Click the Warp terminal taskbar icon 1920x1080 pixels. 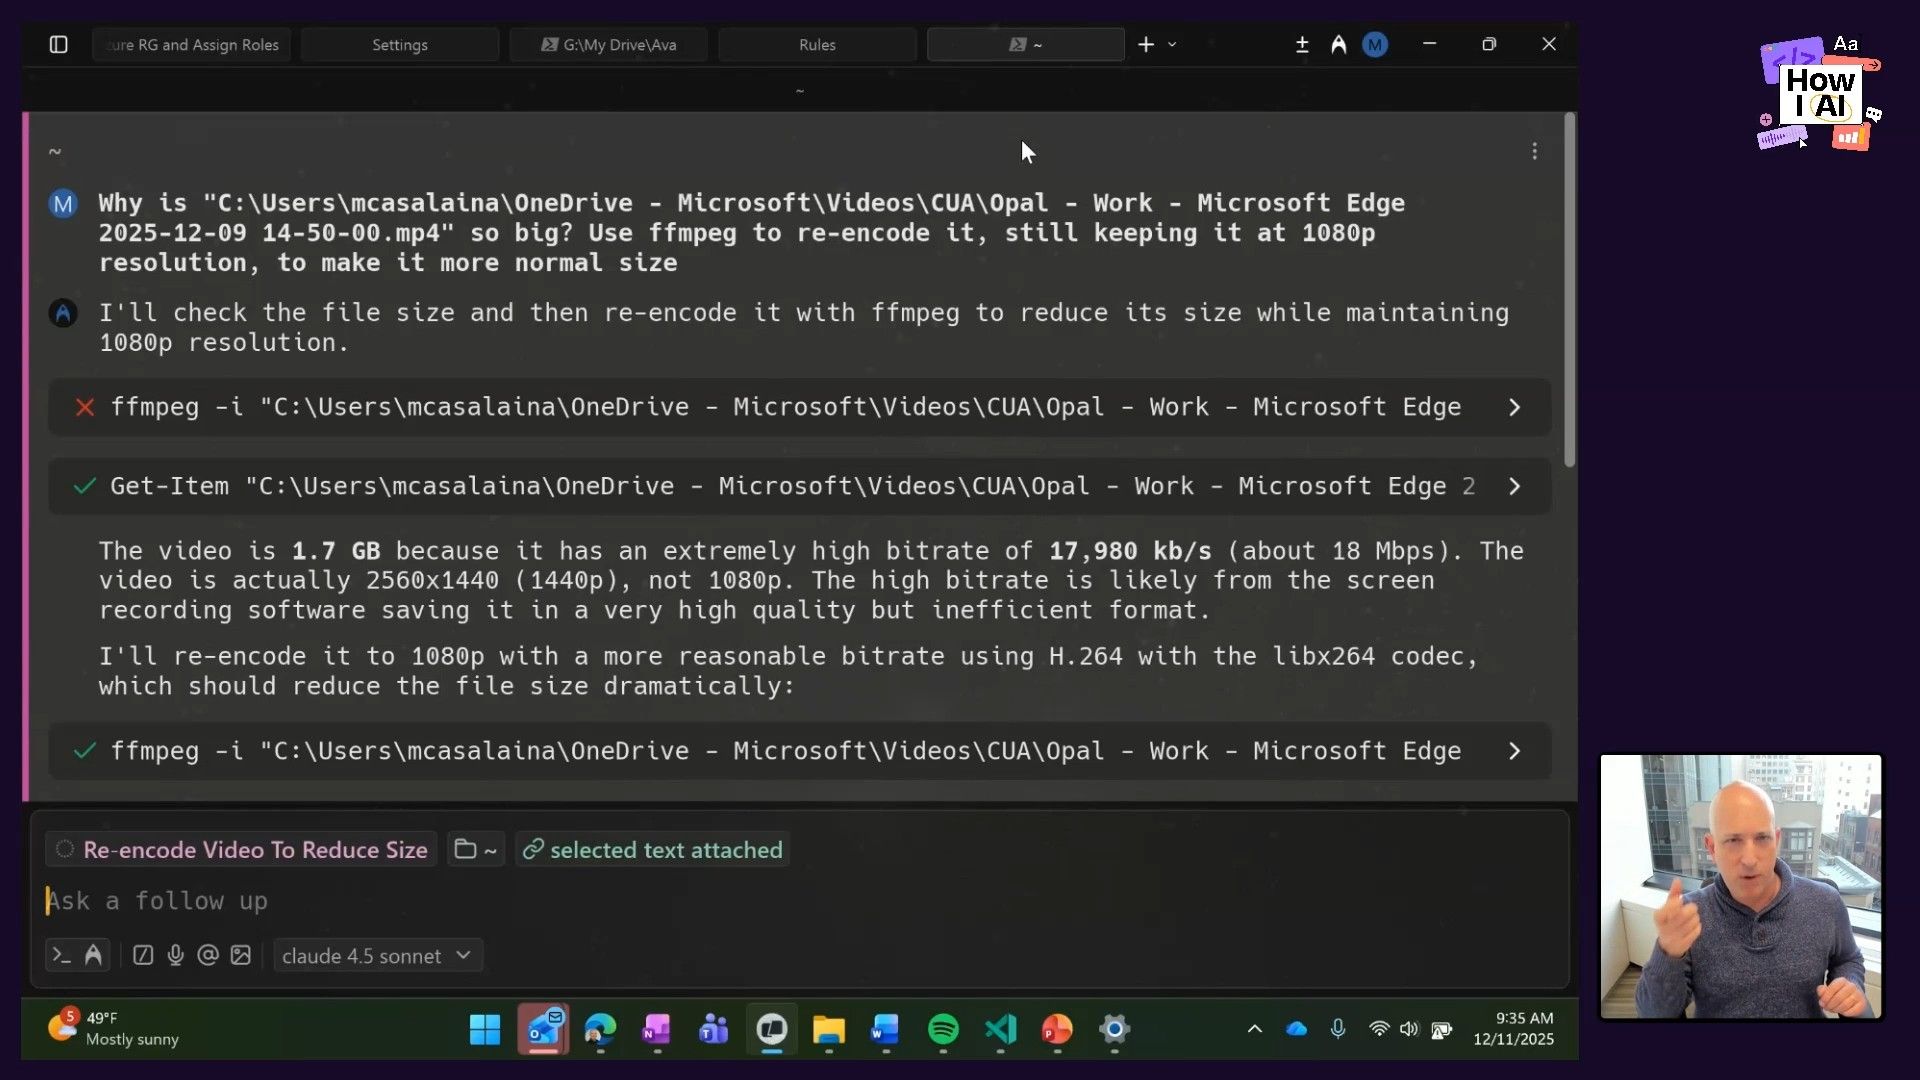772,1030
